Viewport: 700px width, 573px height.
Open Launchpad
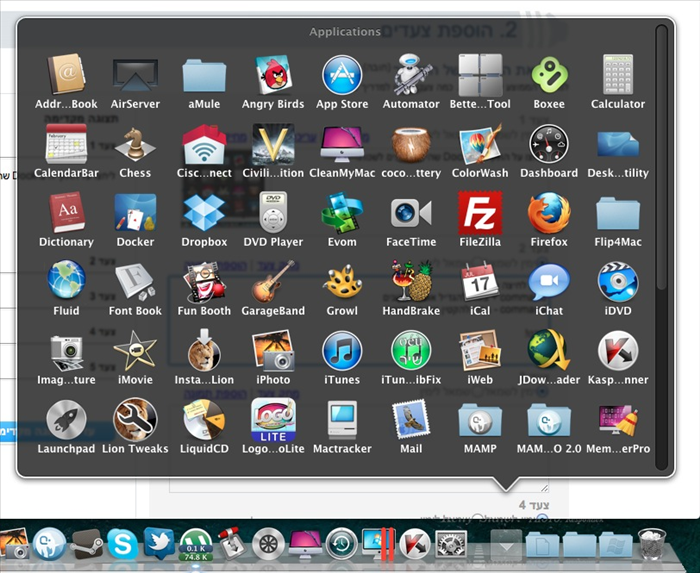tap(66, 419)
